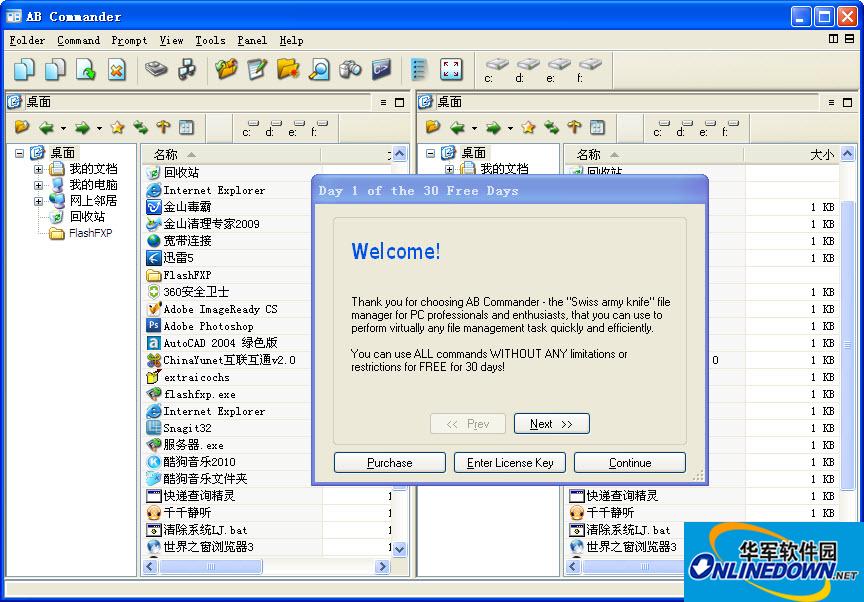The height and width of the screenshot is (602, 864).
Task: Open the Folder menu
Action: 27,40
